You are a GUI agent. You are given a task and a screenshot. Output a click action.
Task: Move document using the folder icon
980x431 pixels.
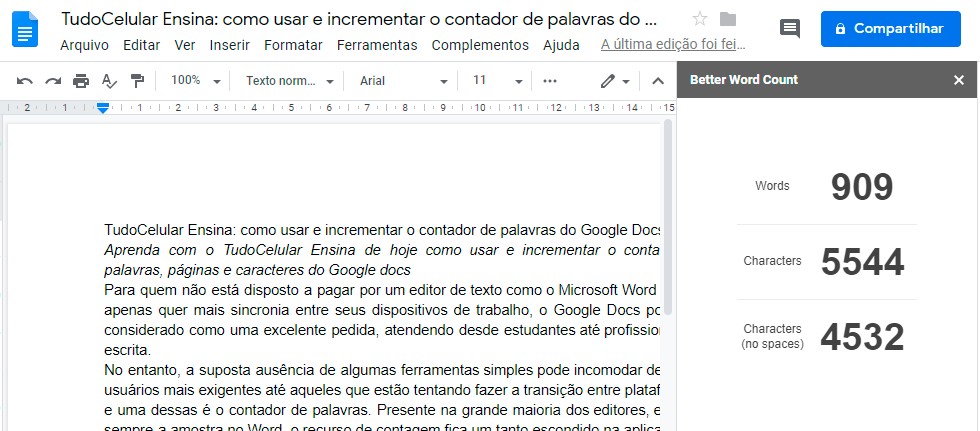[x=727, y=19]
